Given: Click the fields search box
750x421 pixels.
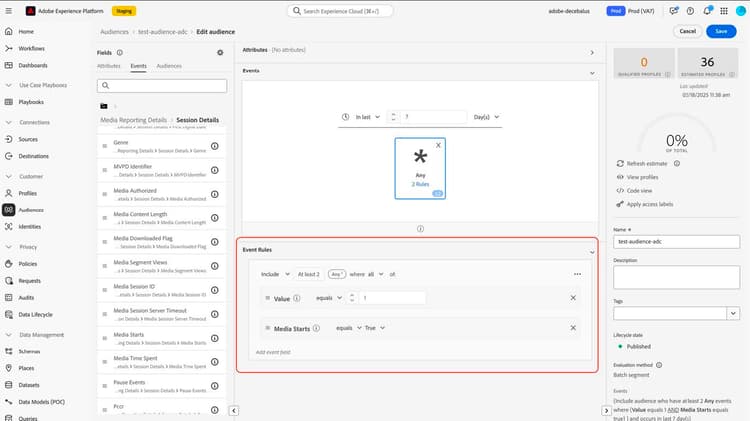Looking at the screenshot, I should point(162,86).
